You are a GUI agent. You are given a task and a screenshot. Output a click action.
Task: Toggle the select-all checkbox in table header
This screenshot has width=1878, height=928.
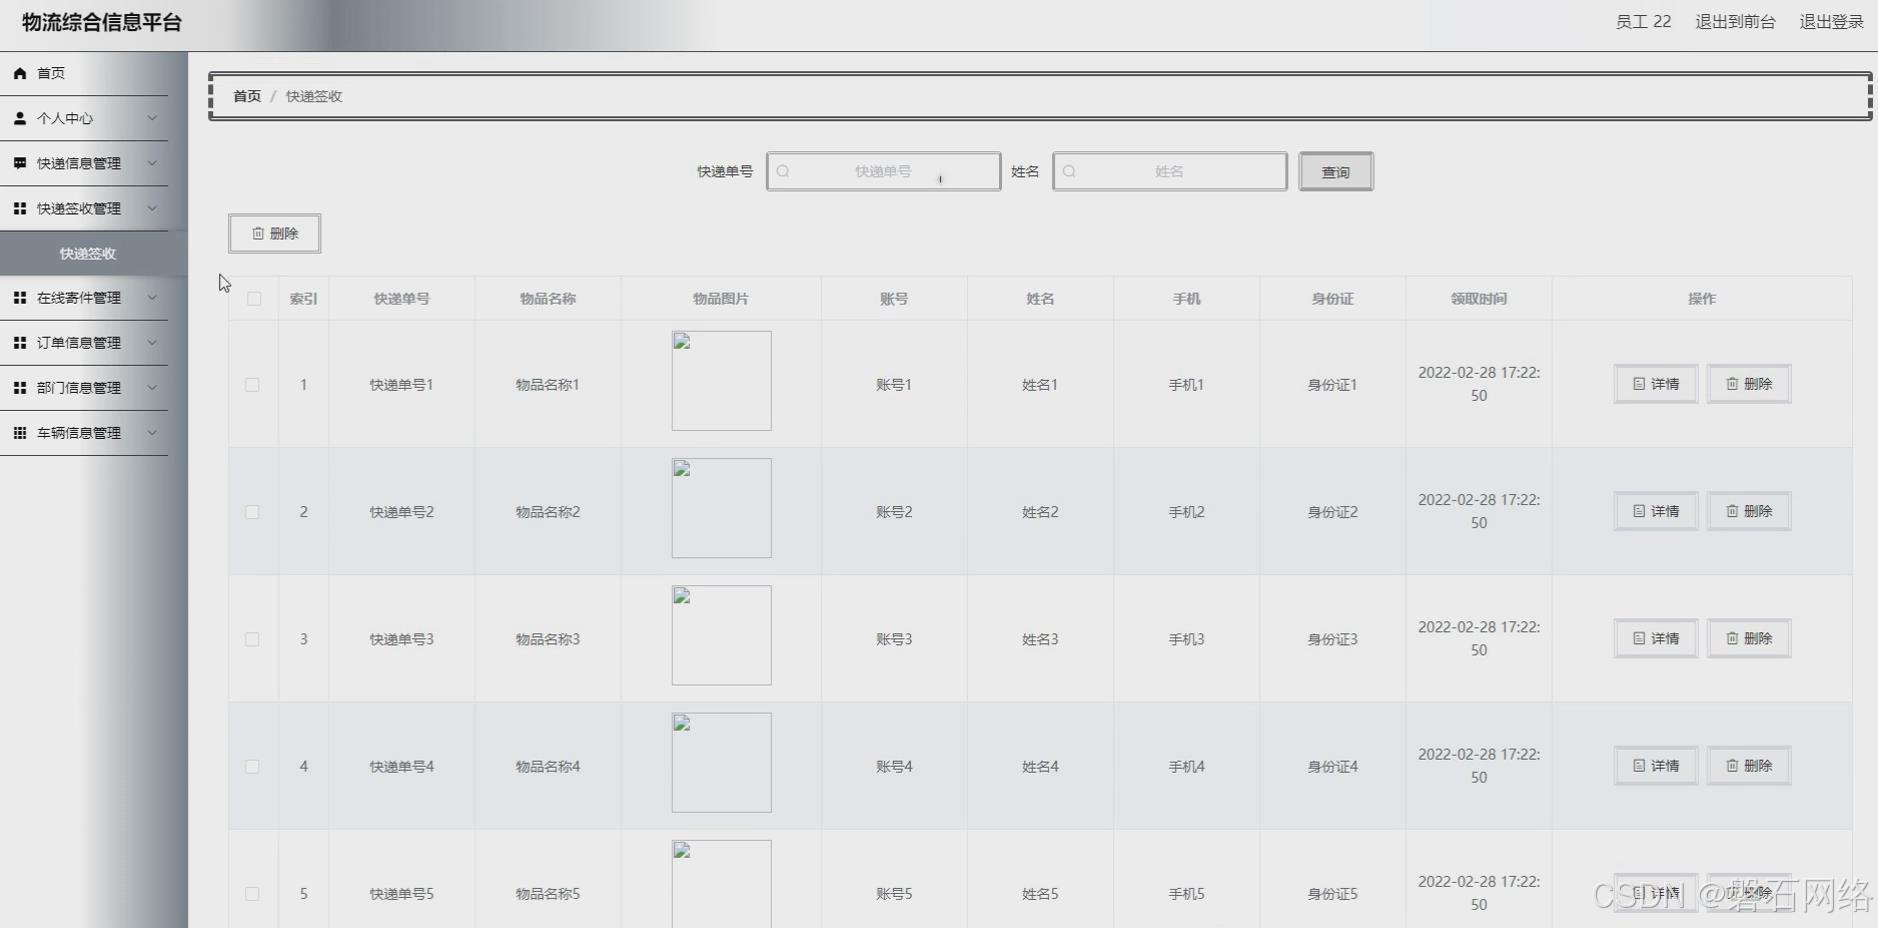(x=253, y=297)
